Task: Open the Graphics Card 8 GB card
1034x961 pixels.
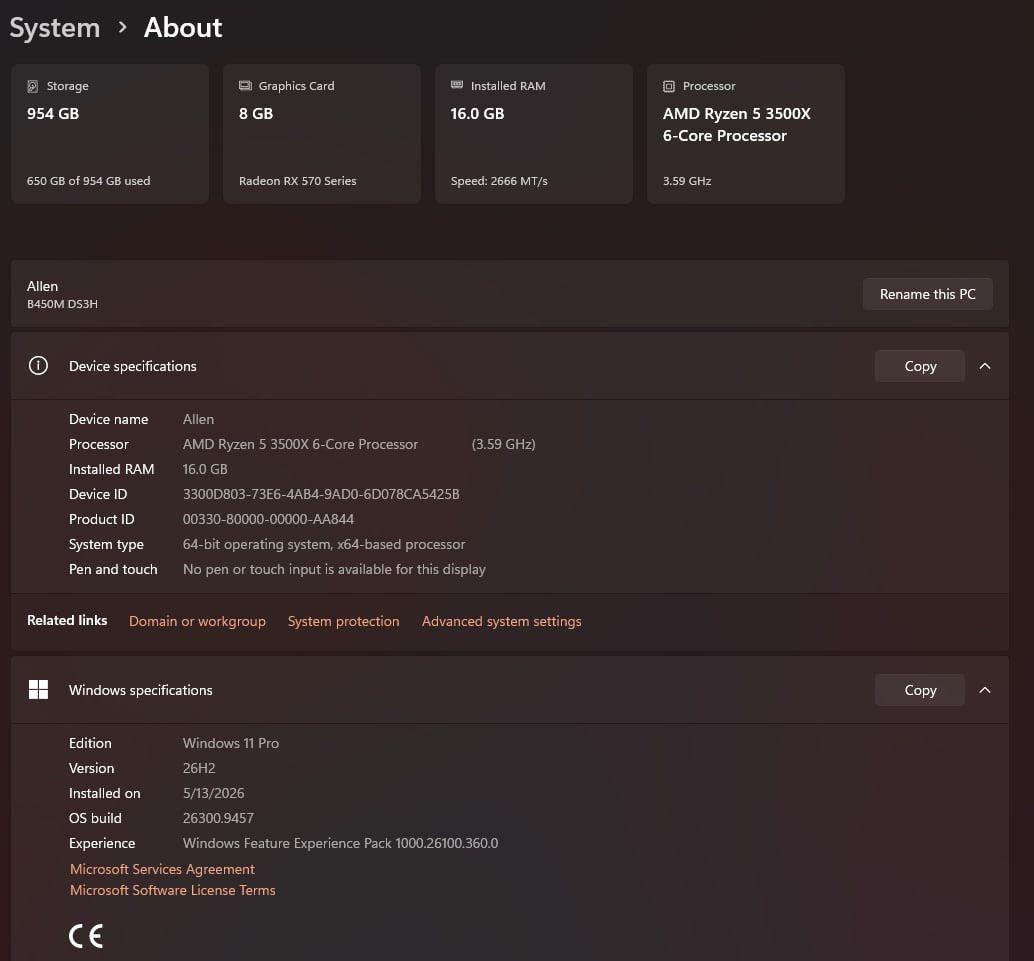Action: click(322, 134)
